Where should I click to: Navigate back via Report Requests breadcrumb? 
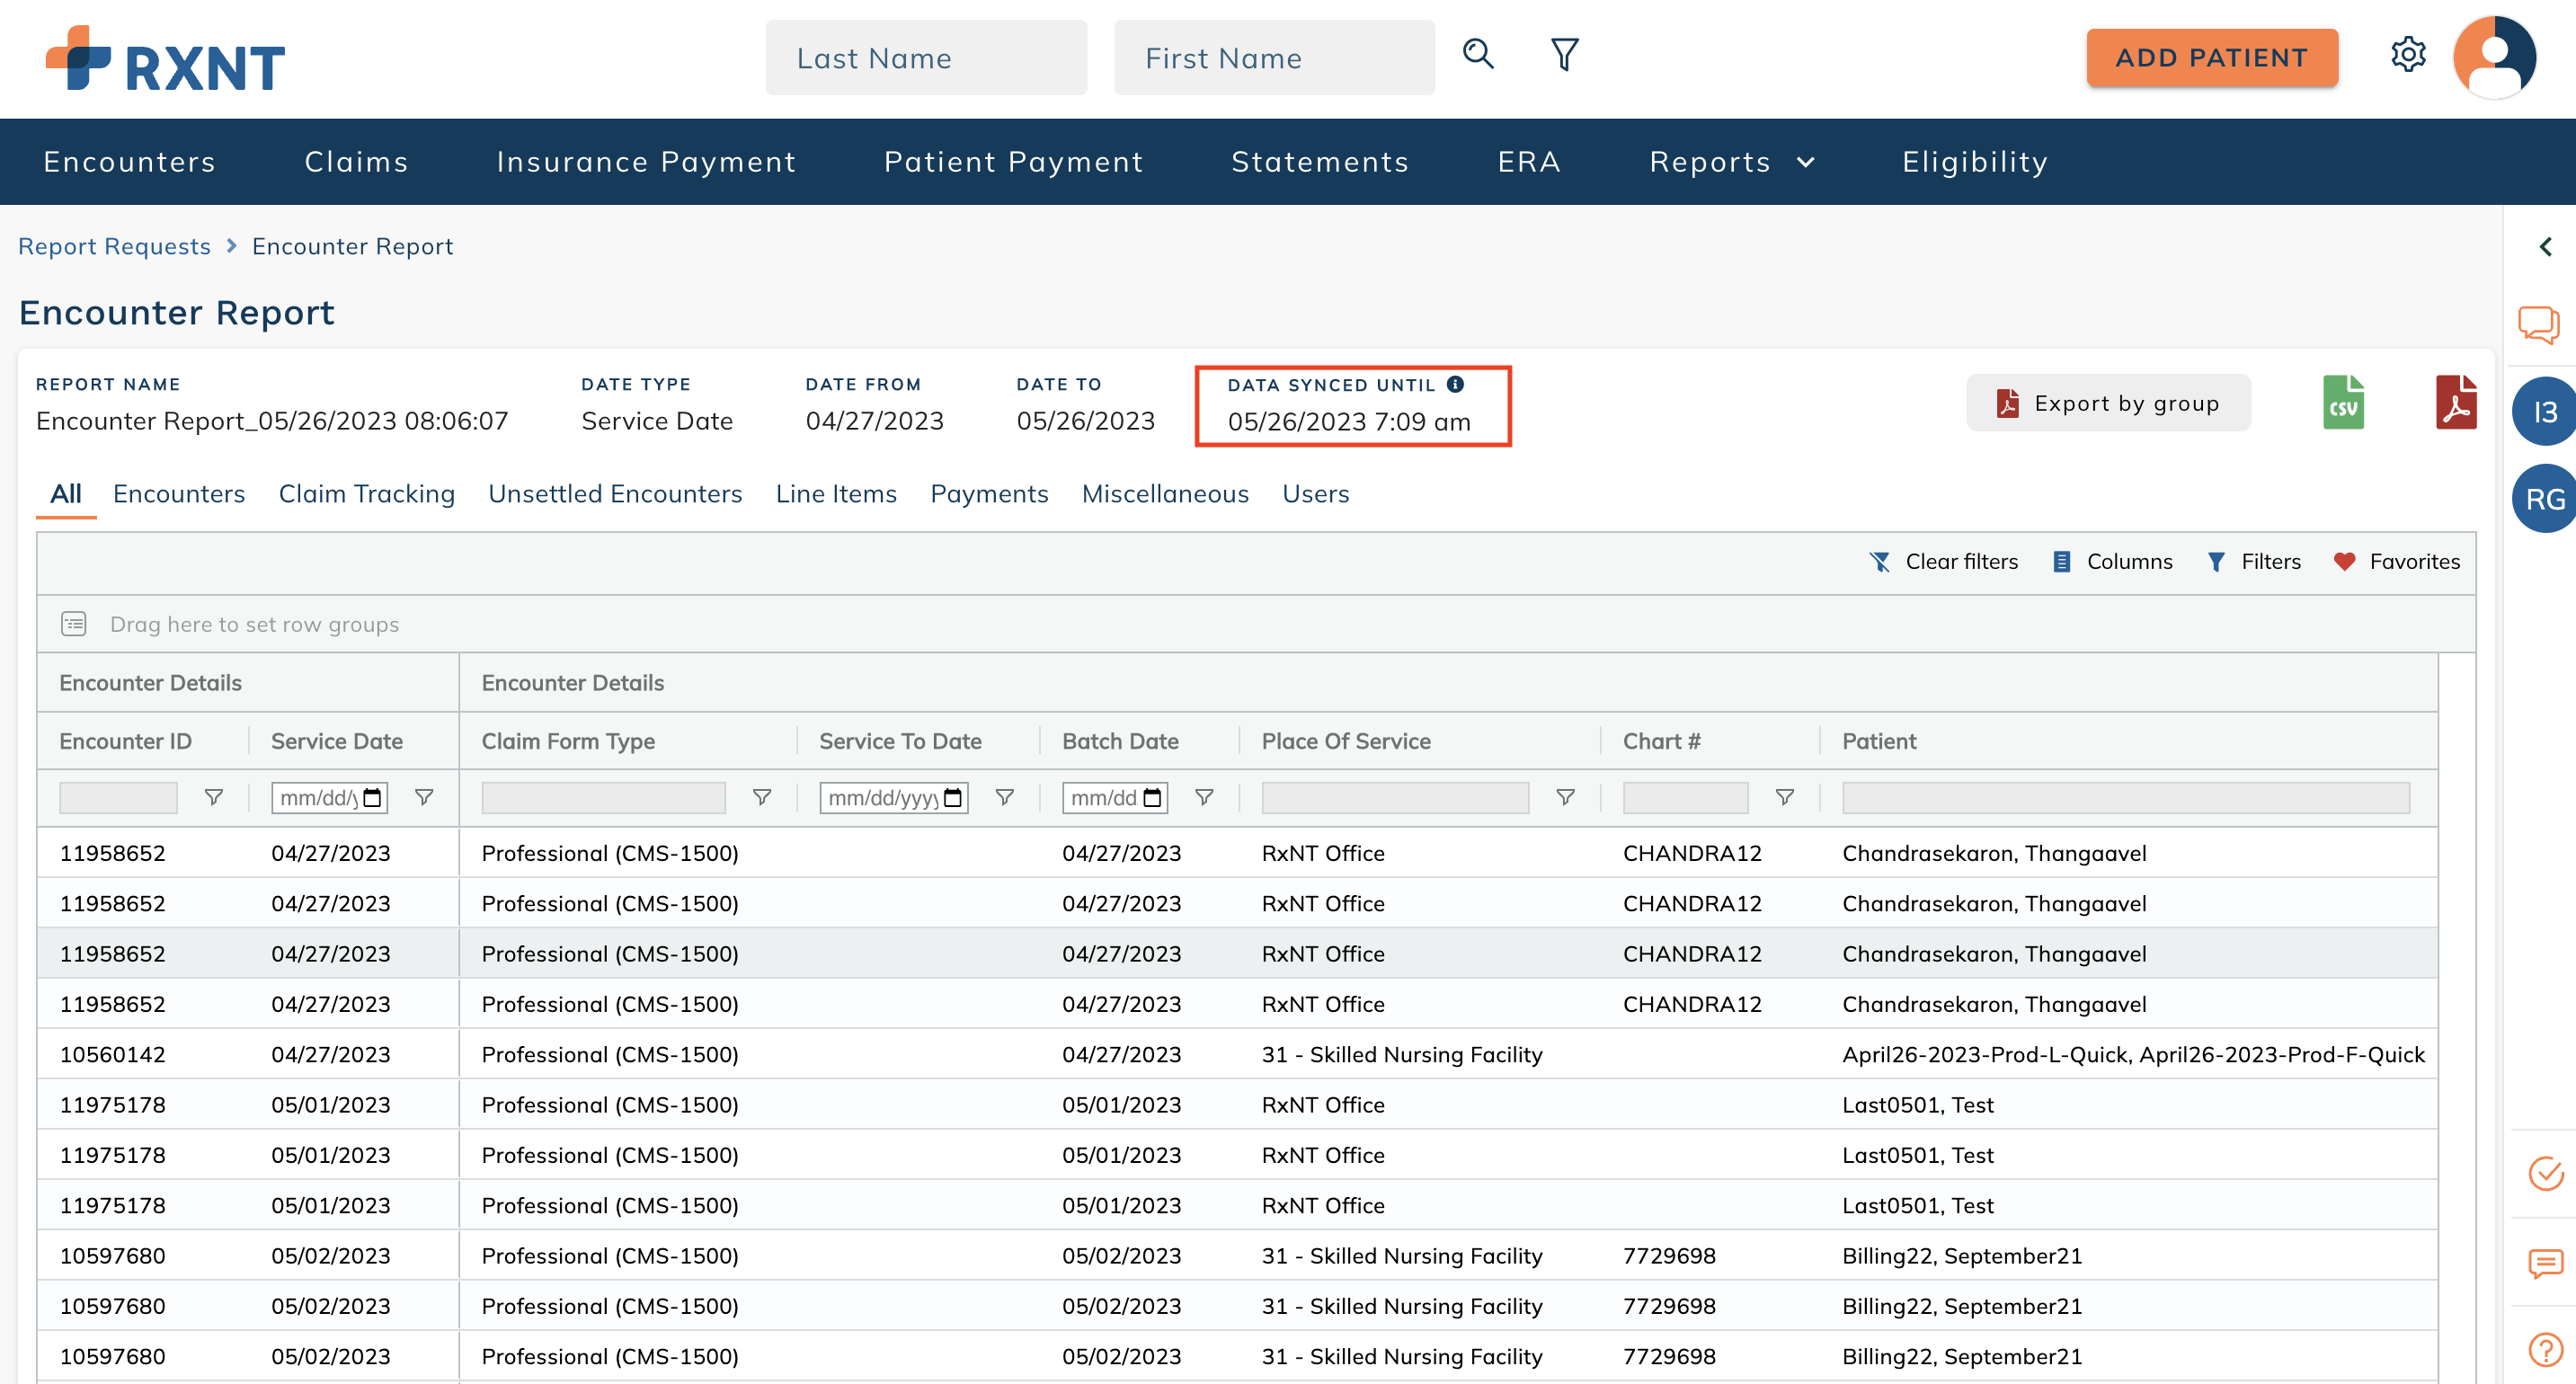[x=114, y=246]
